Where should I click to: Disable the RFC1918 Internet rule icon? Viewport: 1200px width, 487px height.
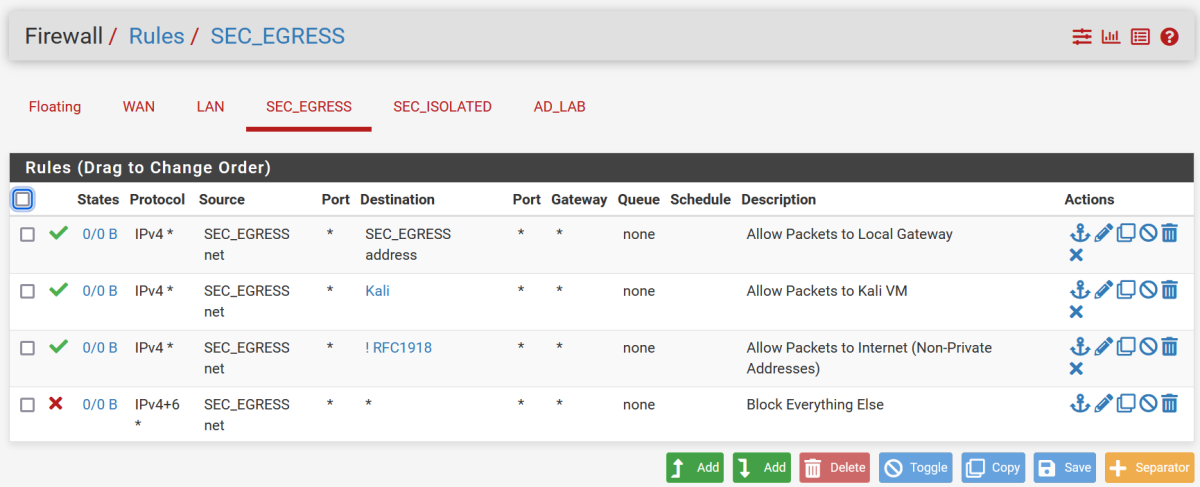(1148, 347)
